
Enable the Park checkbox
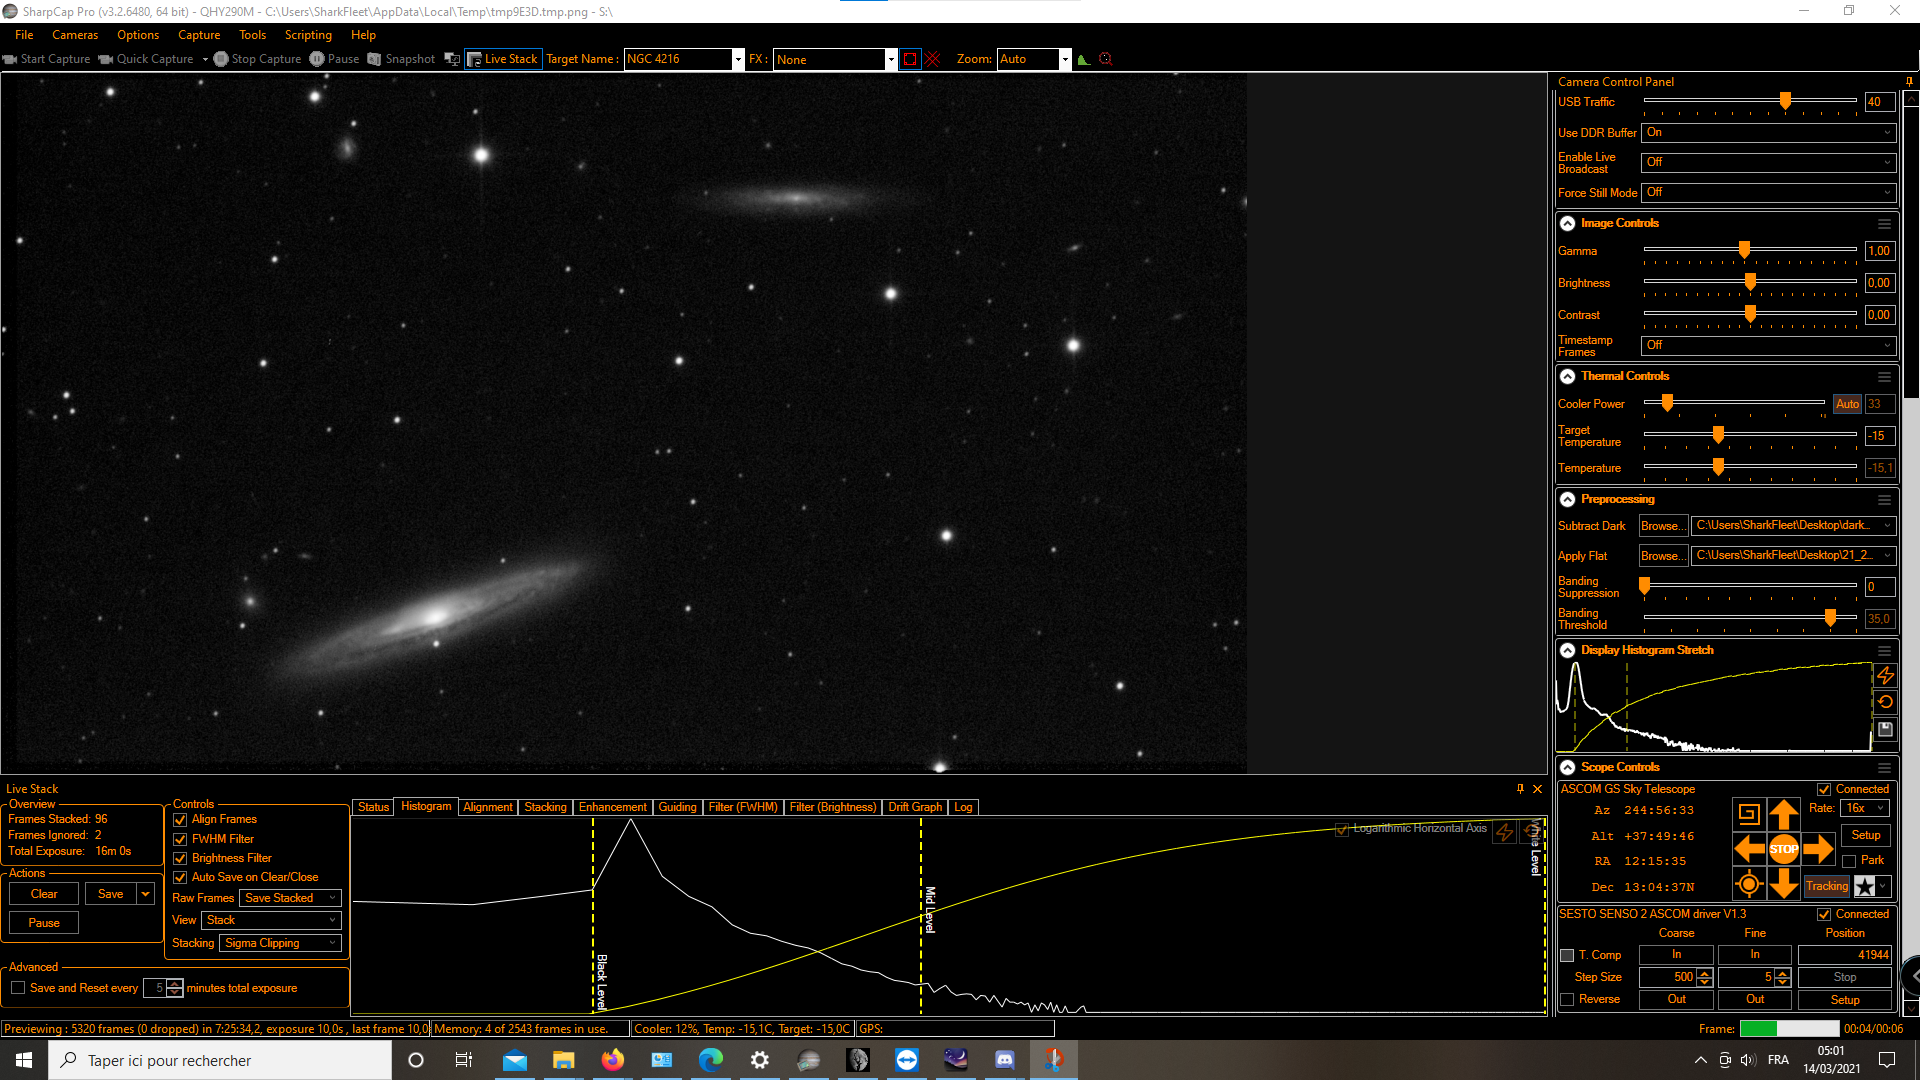pos(1849,861)
